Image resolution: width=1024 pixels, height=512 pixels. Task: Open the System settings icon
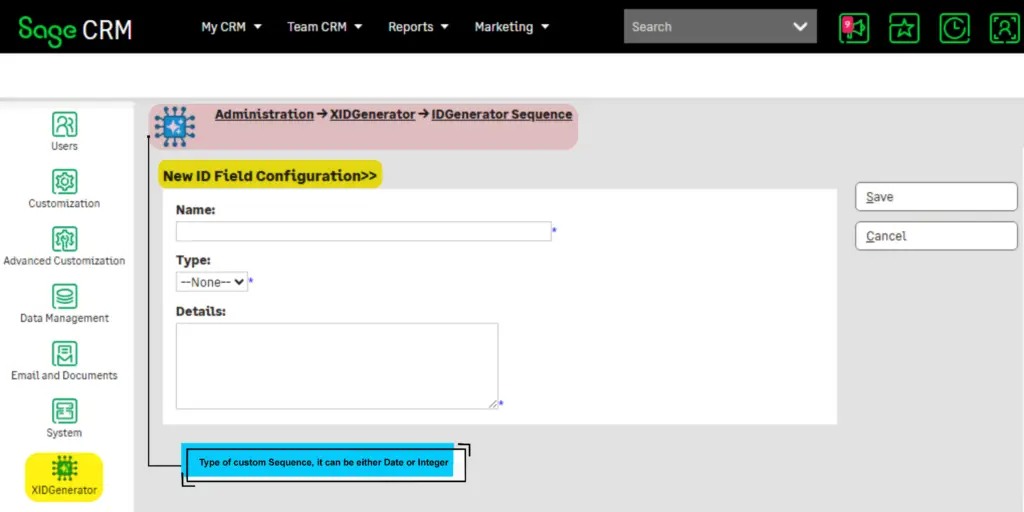click(64, 412)
